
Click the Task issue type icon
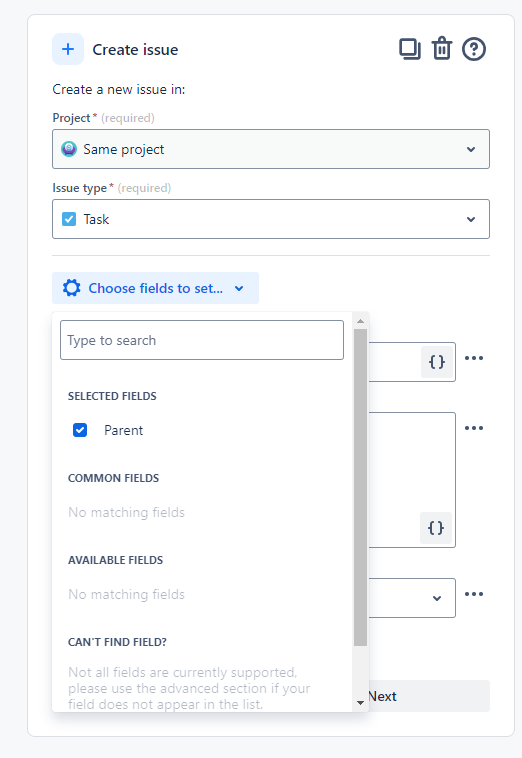click(69, 219)
